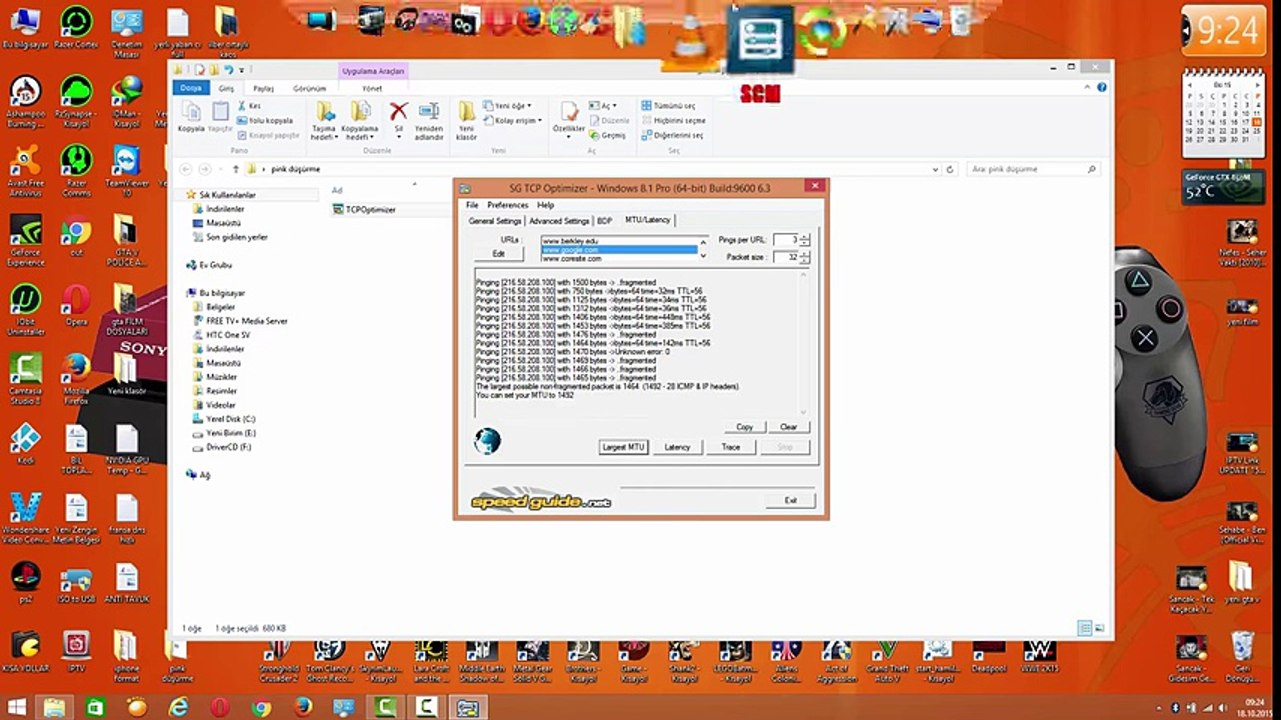Open the Kolay erişim dropdown

(x=513, y=120)
